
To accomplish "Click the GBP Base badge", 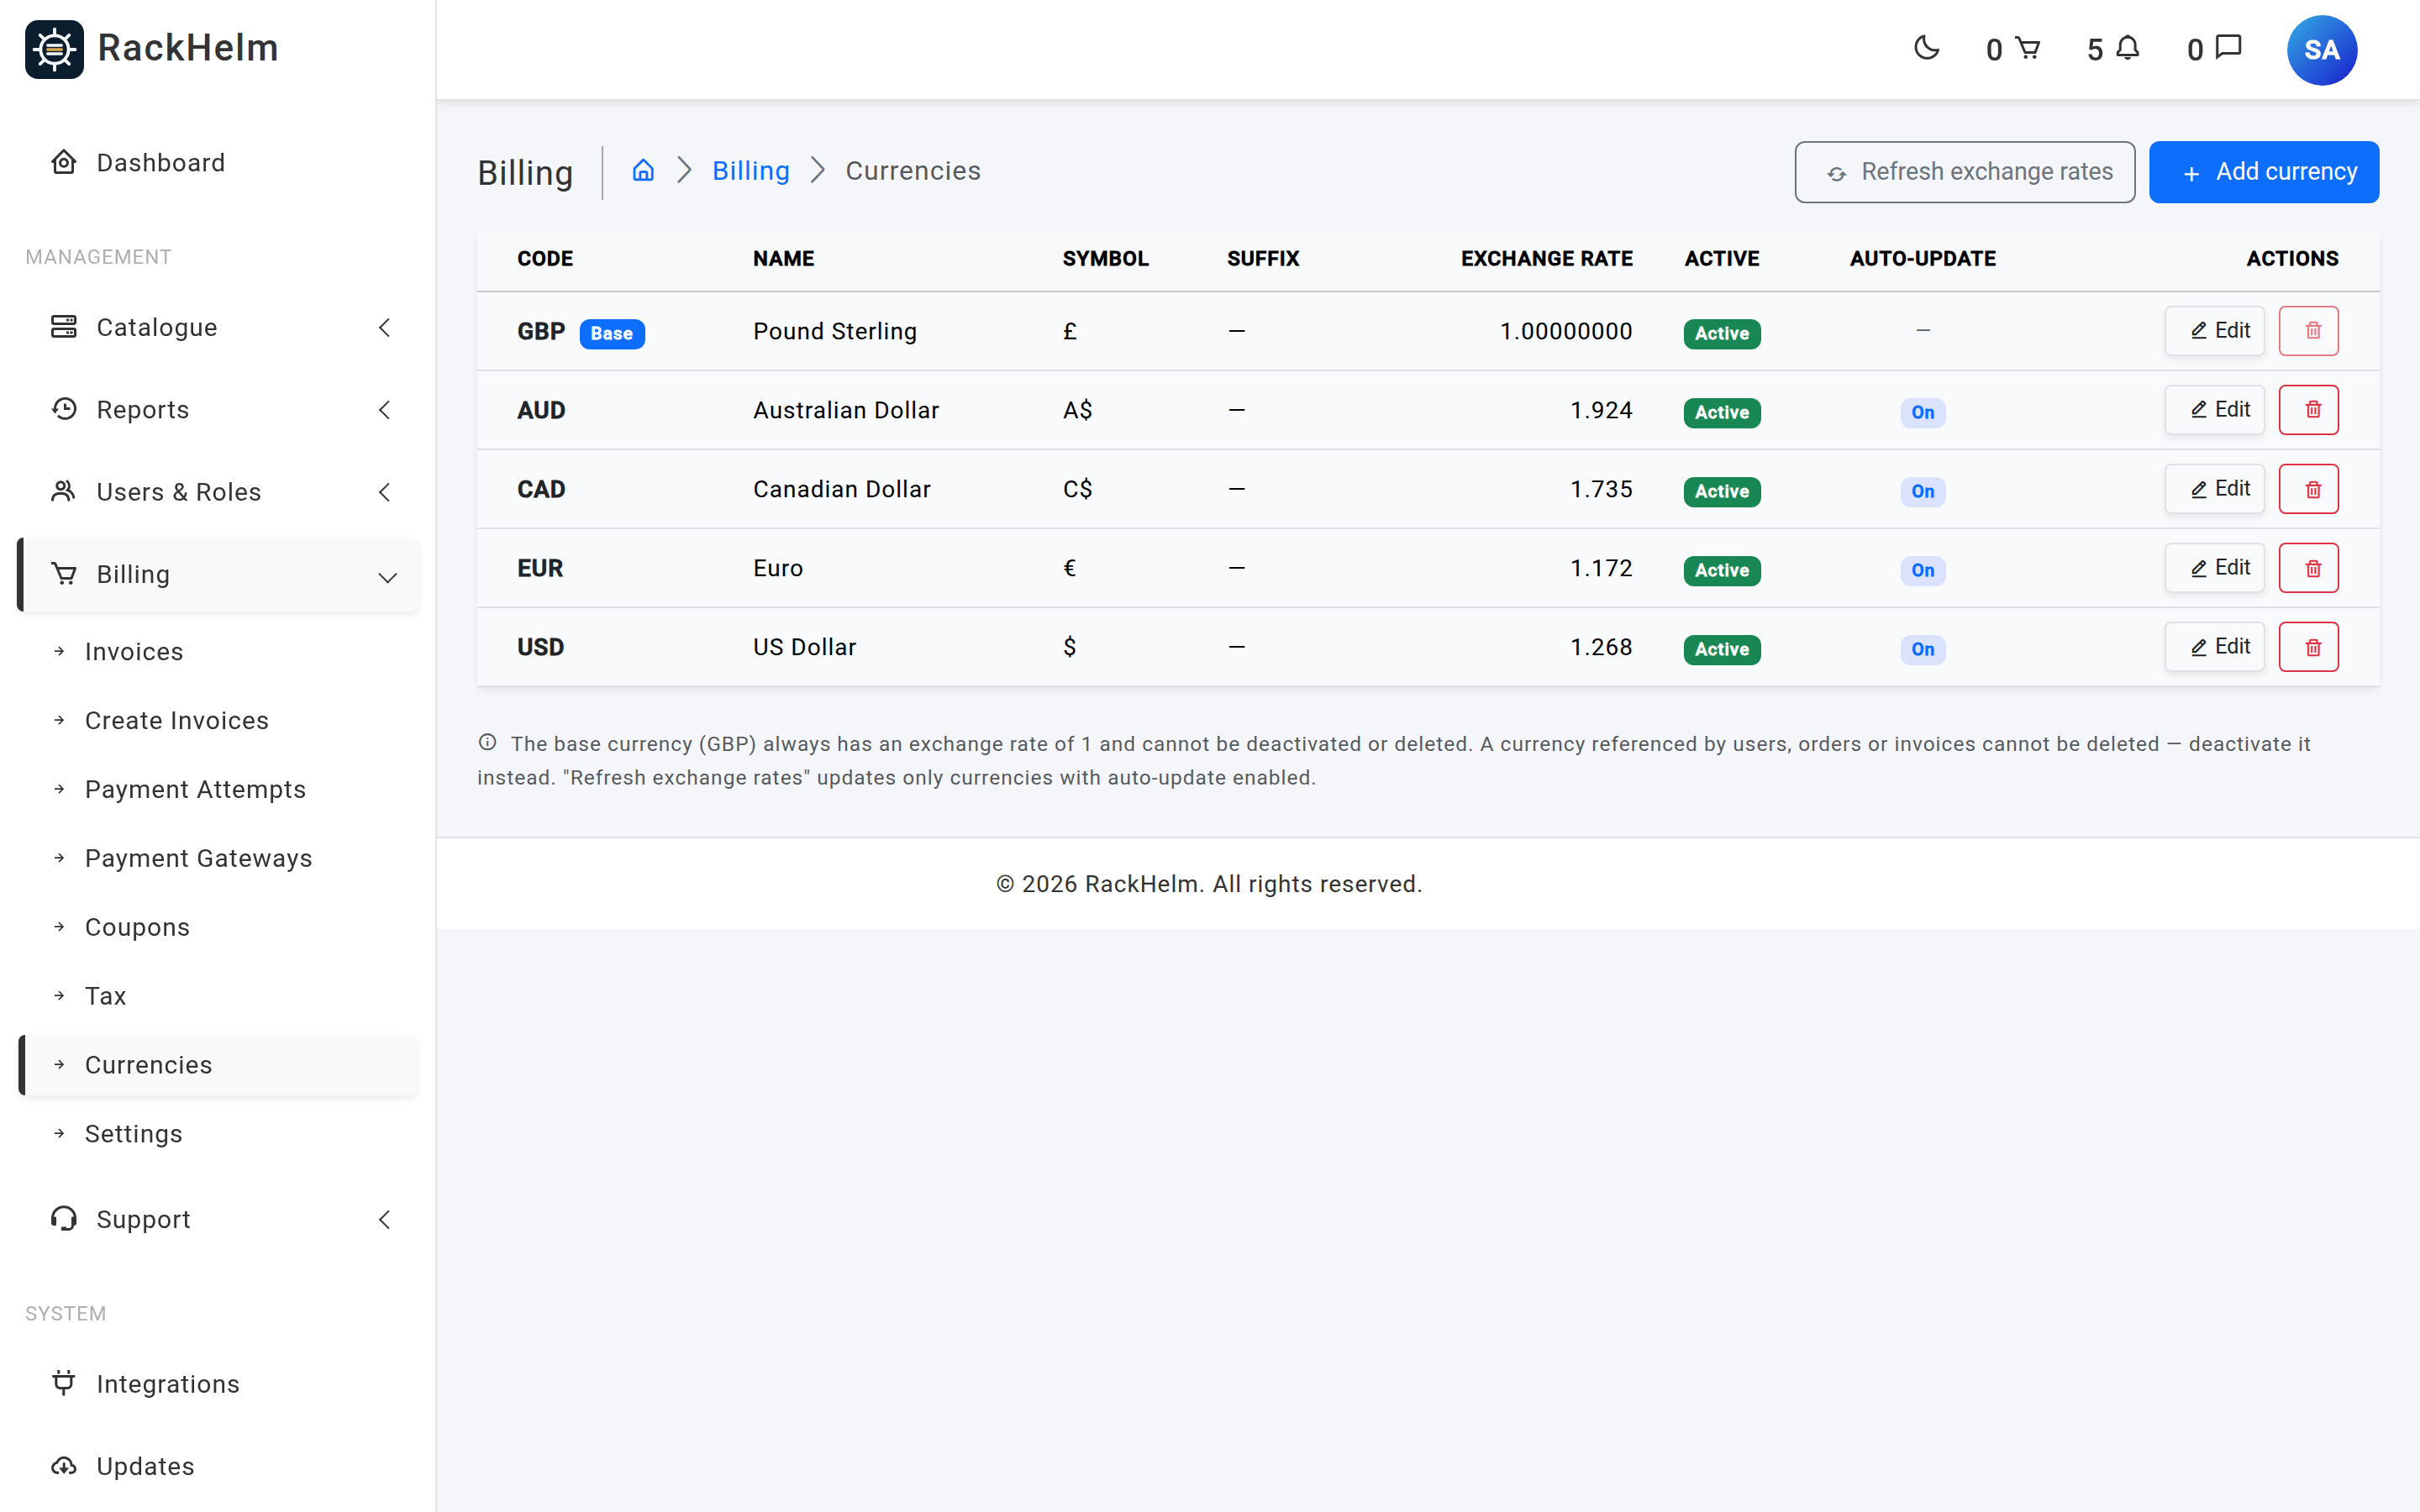I will (x=612, y=333).
